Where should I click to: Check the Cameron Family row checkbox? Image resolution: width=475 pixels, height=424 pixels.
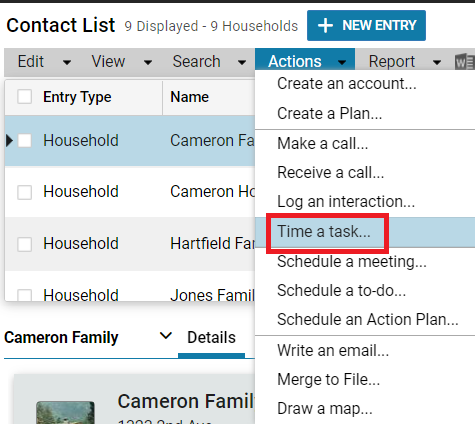pyautogui.click(x=25, y=141)
